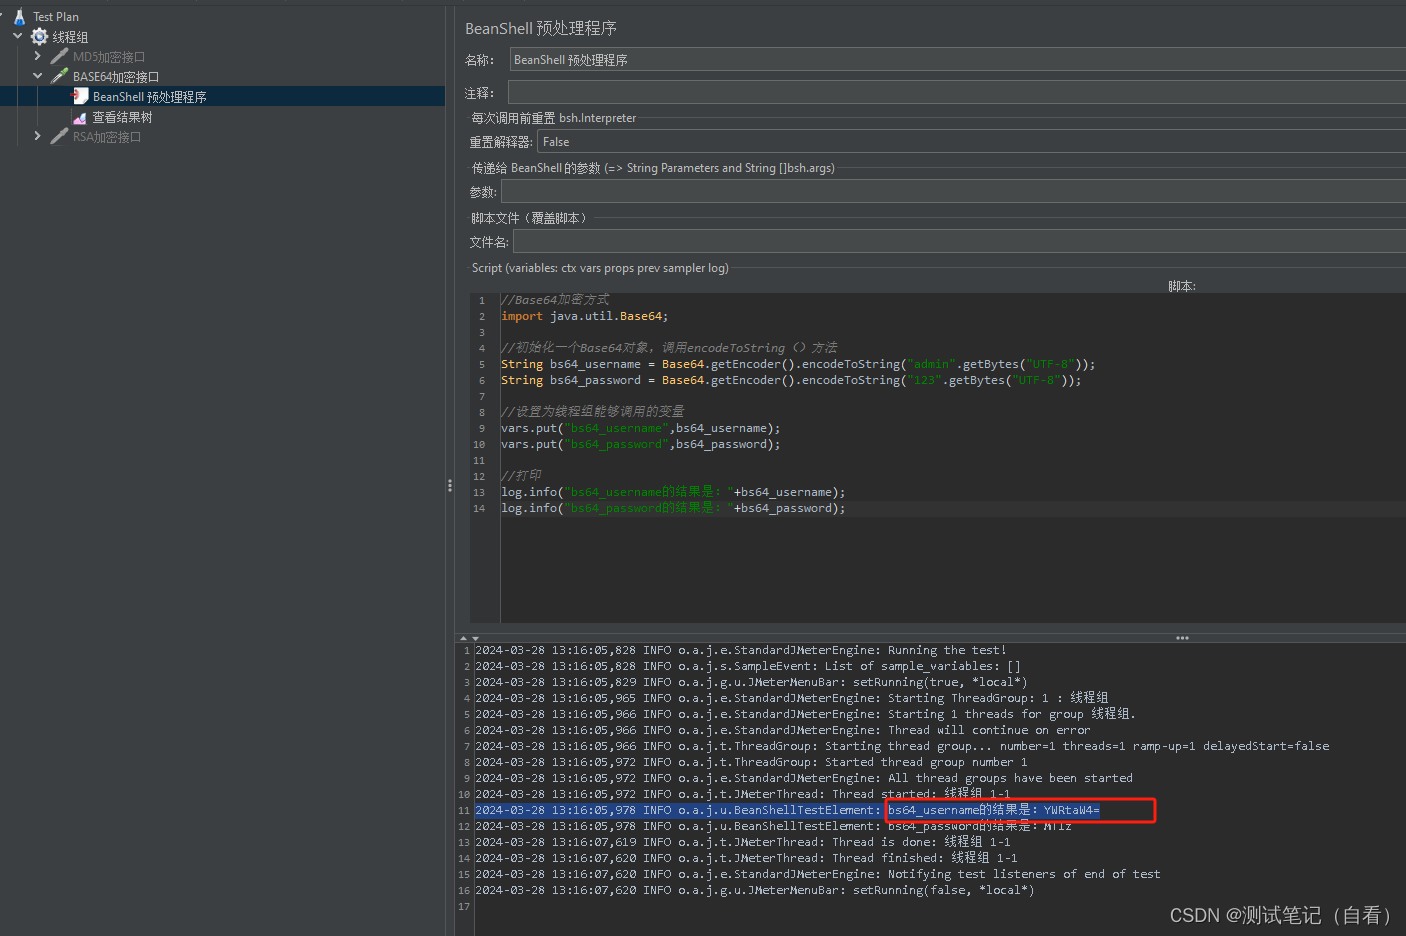
Task: Click log line 'Notifying test listeners of end of test'
Action: 818,874
